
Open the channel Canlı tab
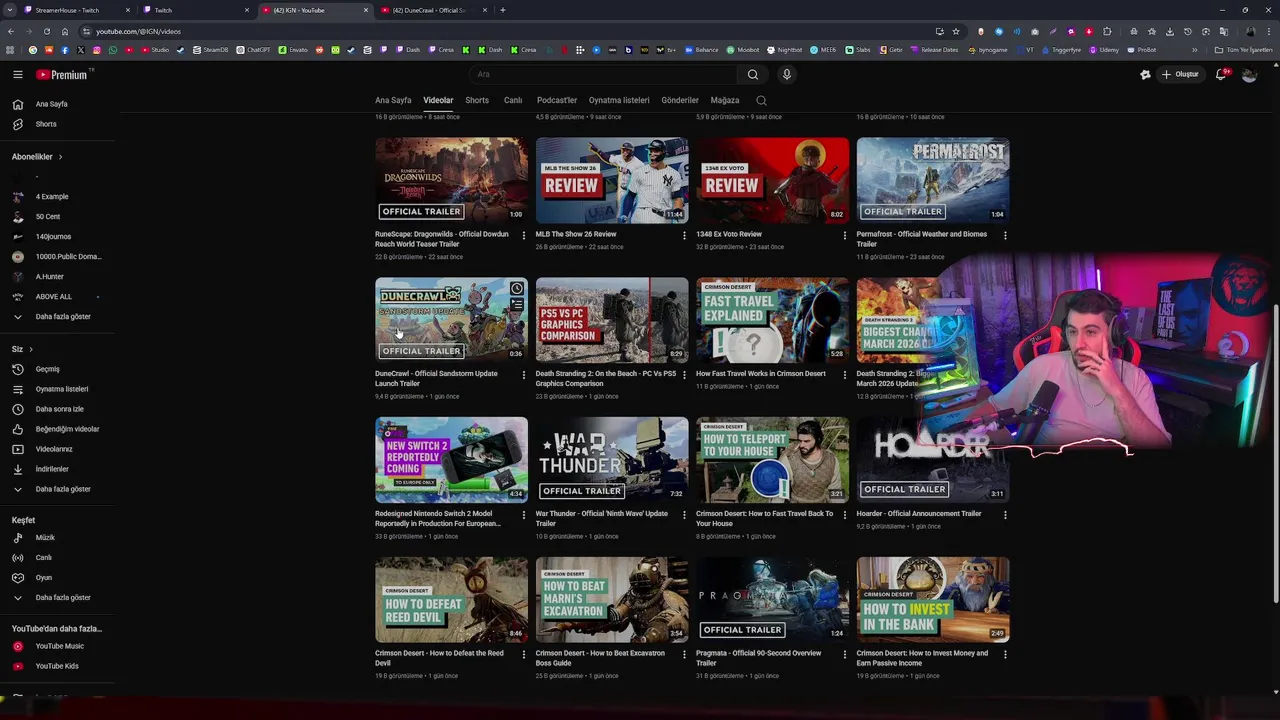pyautogui.click(x=513, y=100)
